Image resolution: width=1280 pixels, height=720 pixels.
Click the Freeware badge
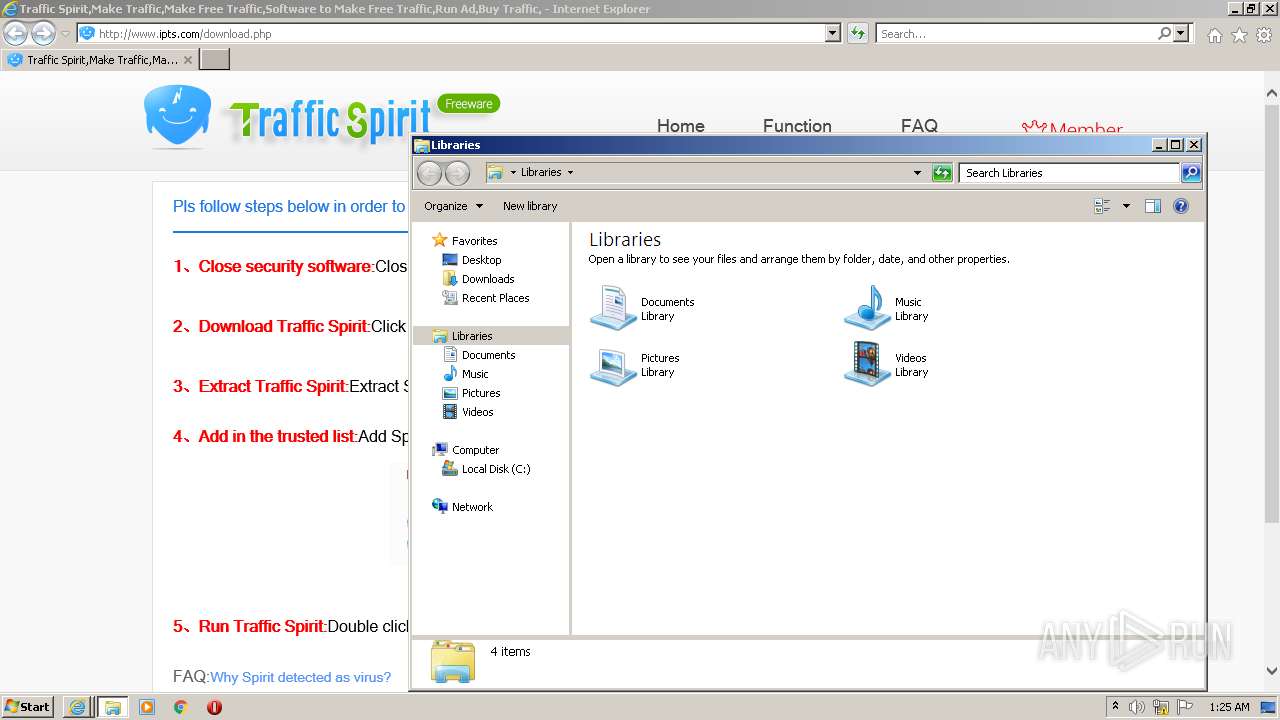(x=469, y=103)
